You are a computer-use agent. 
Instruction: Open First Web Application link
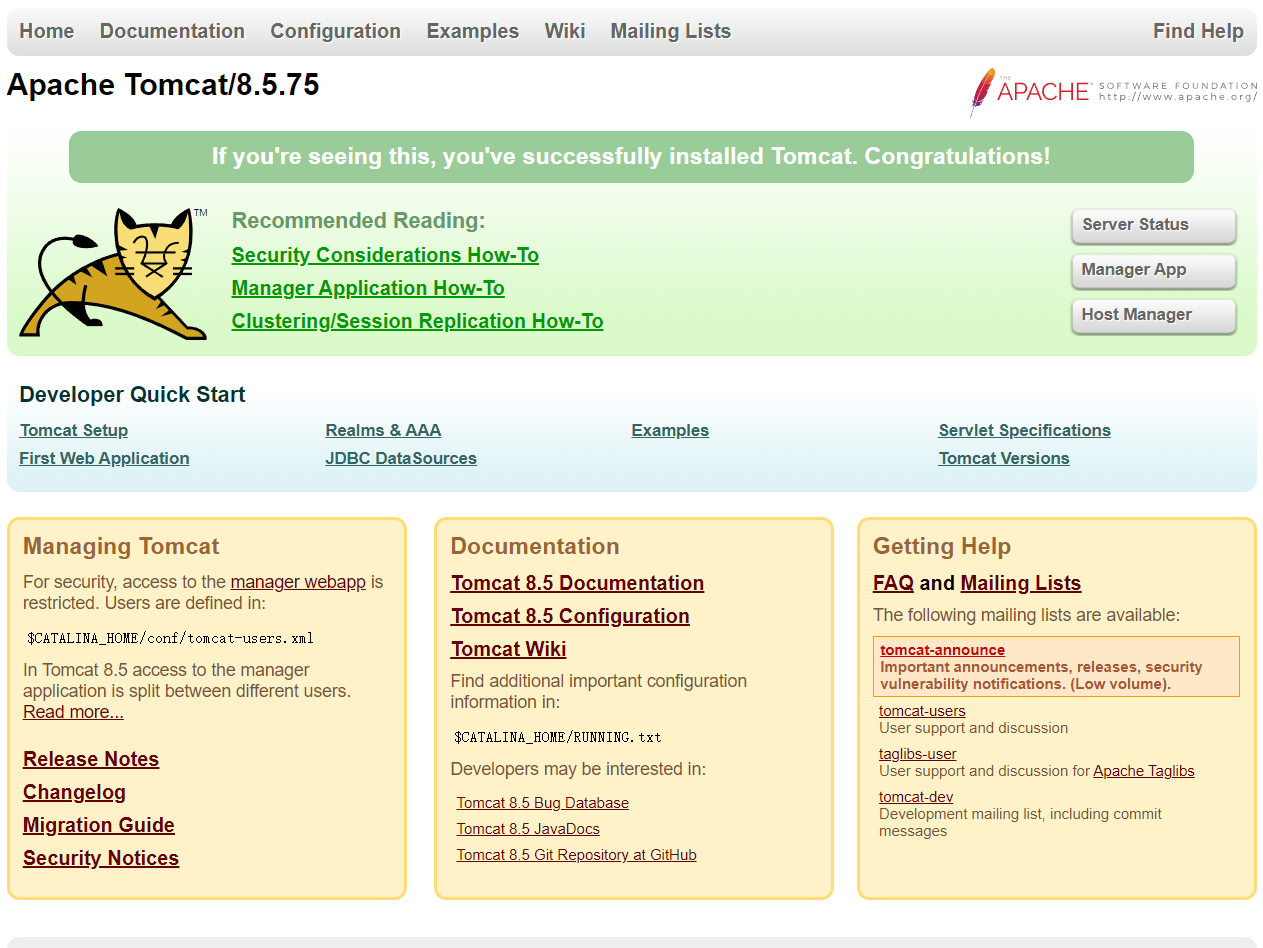(x=104, y=458)
